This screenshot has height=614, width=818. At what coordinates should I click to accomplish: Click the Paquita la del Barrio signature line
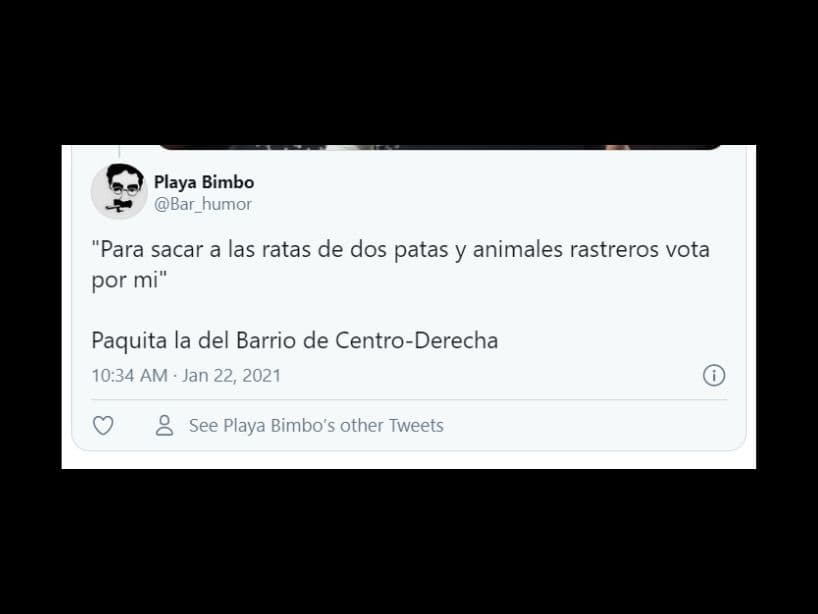click(x=295, y=341)
